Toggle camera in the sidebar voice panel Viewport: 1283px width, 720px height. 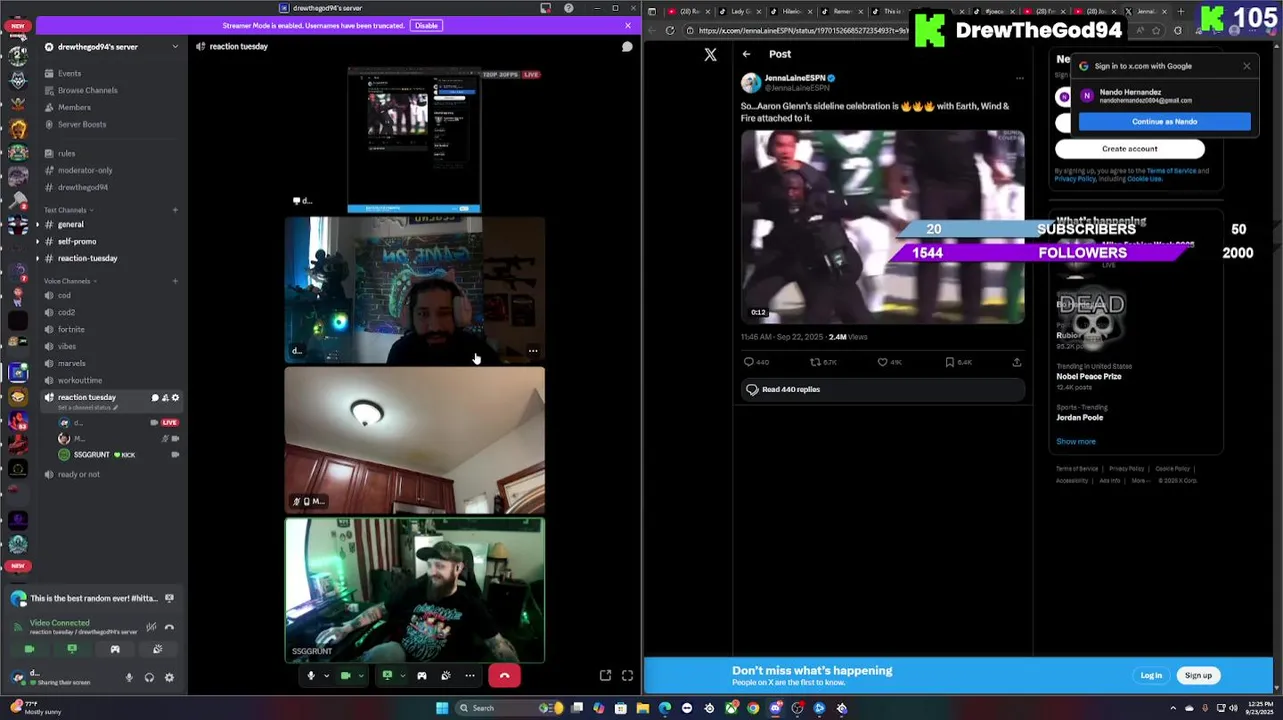pyautogui.click(x=29, y=649)
